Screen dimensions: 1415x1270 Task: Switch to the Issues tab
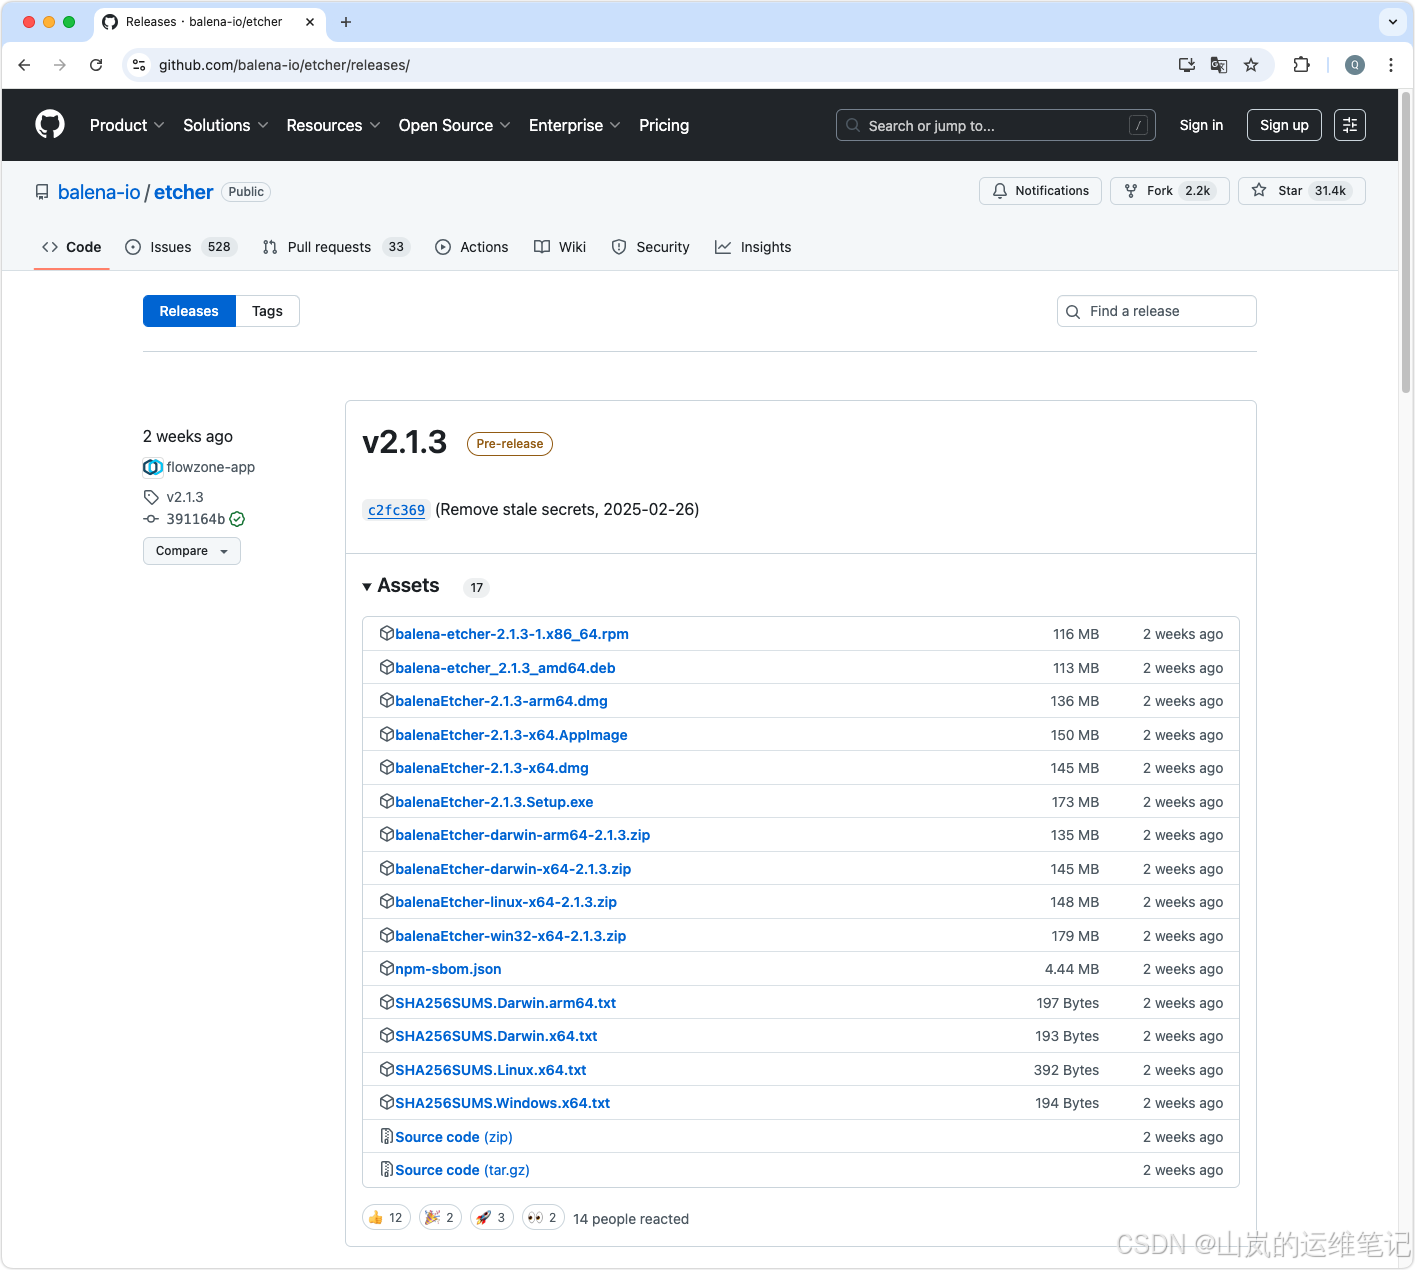click(180, 247)
